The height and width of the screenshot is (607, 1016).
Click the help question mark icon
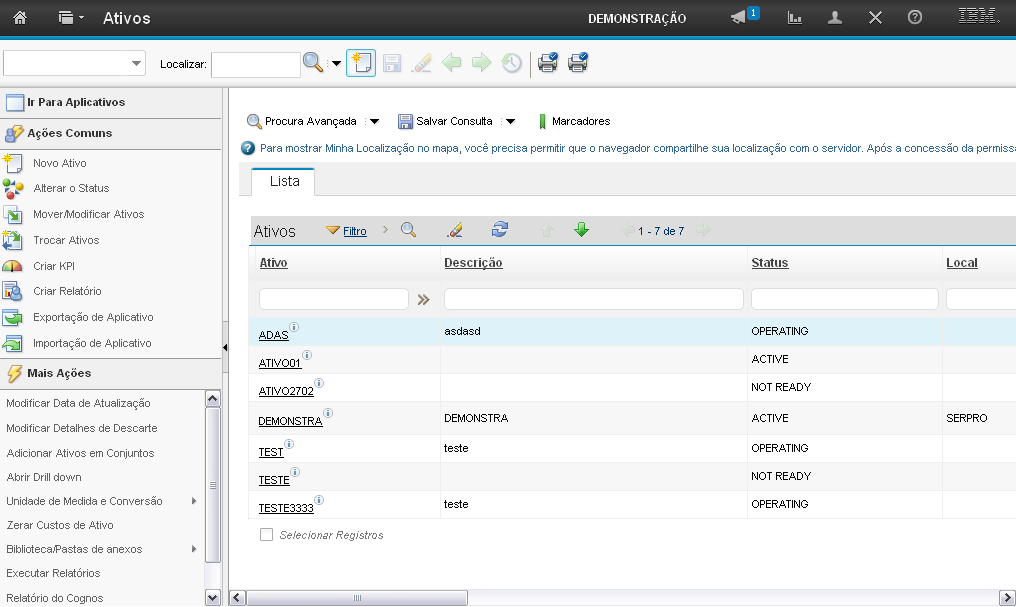914,18
